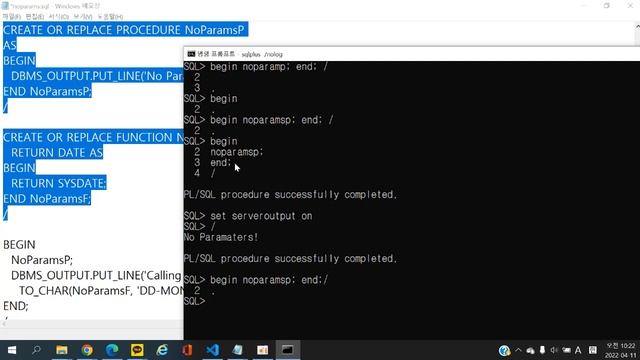Viewport: 640px width, 360px height.
Task: Click the 'TO_CHAR(NoParamsF,' line in Notepad
Action: [x=101, y=291]
